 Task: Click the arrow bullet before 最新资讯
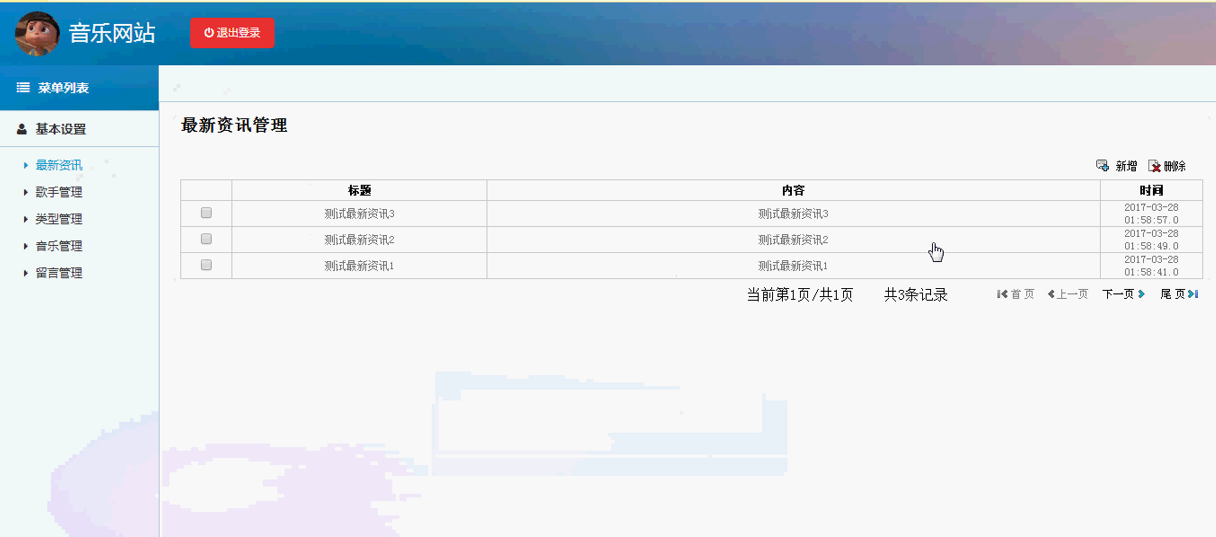[x=26, y=165]
